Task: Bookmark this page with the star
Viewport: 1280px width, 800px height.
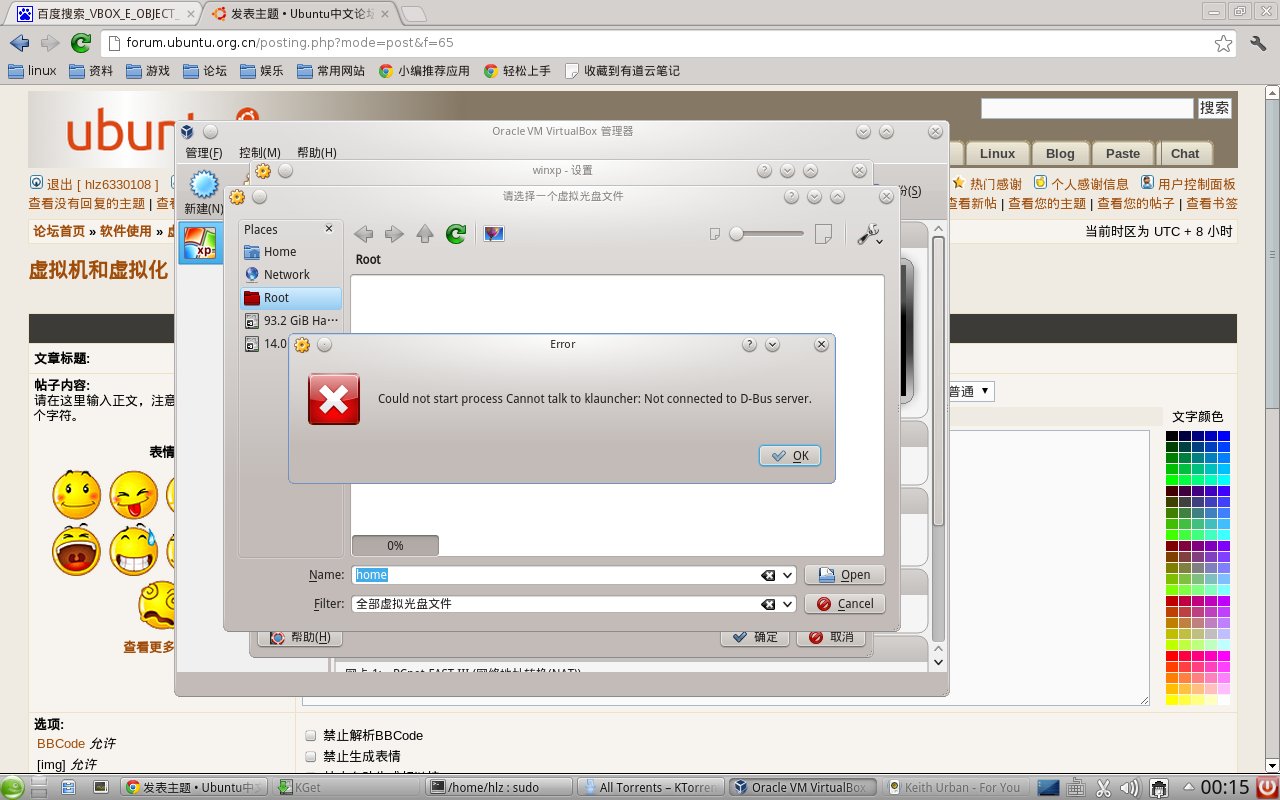Action: pos(1223,43)
